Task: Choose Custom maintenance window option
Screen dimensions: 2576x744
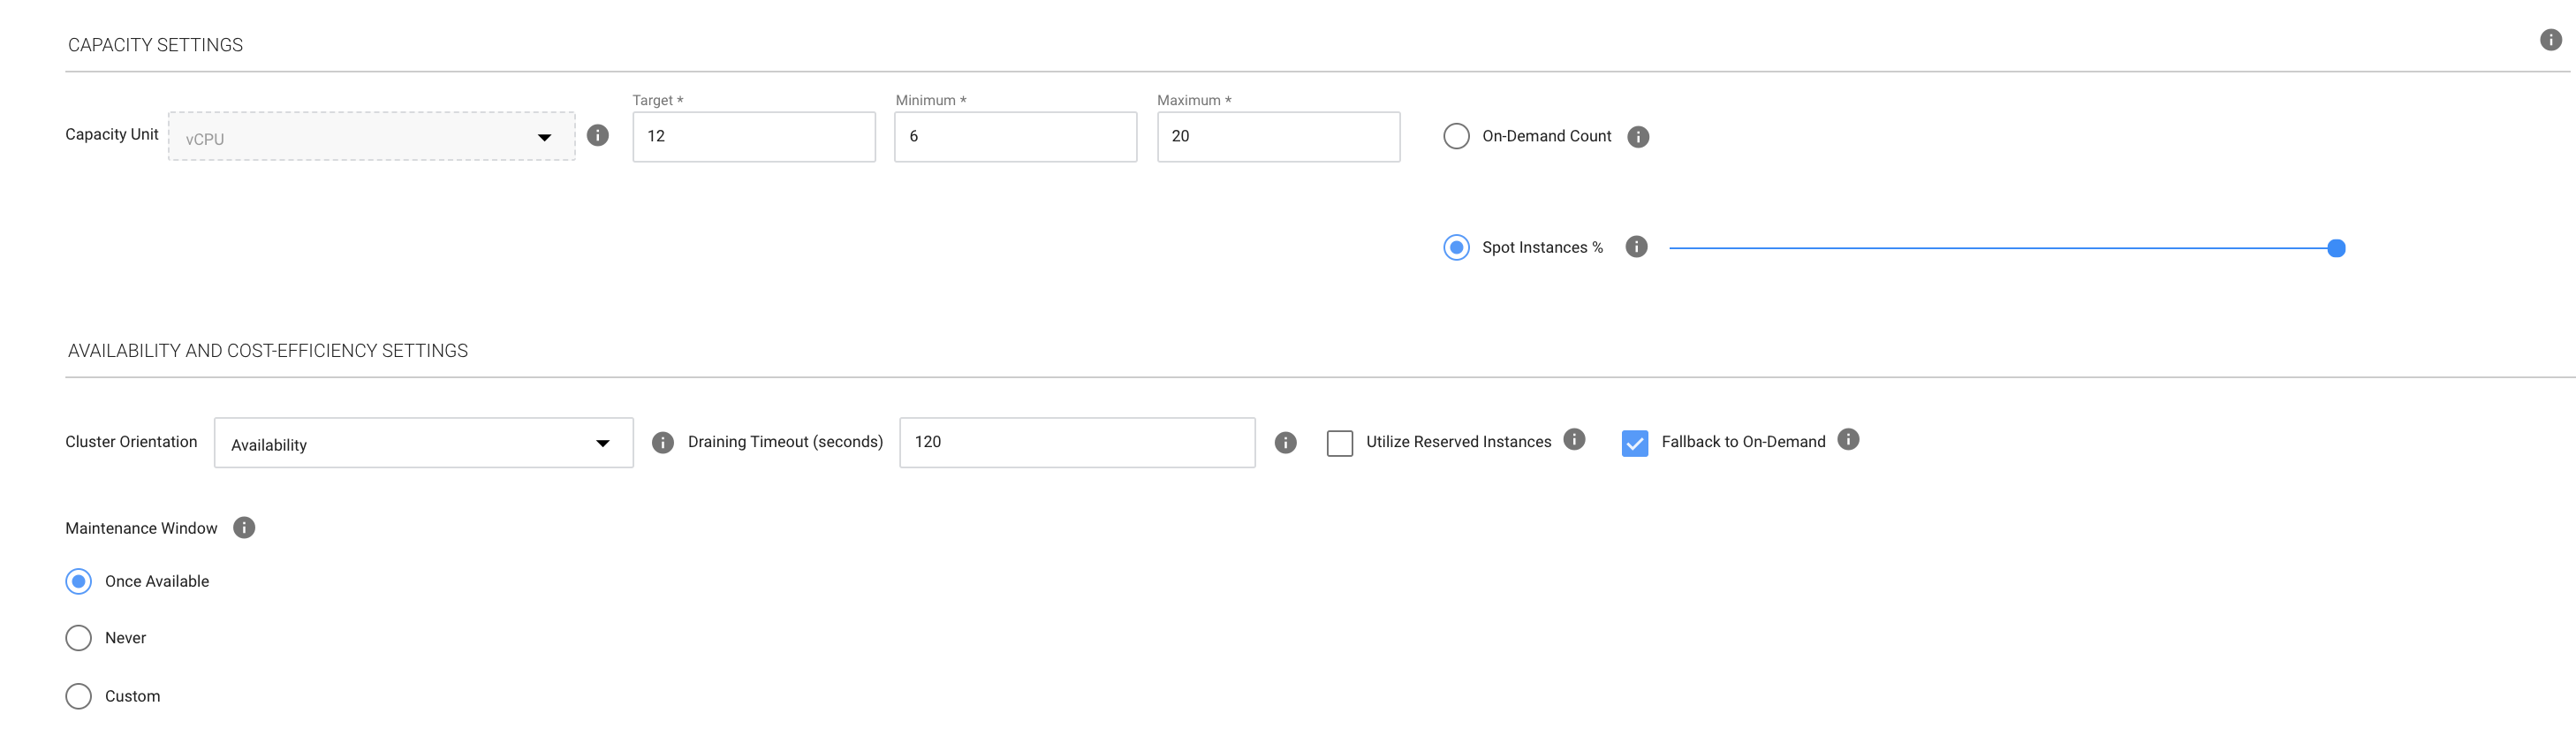Action: 78,696
